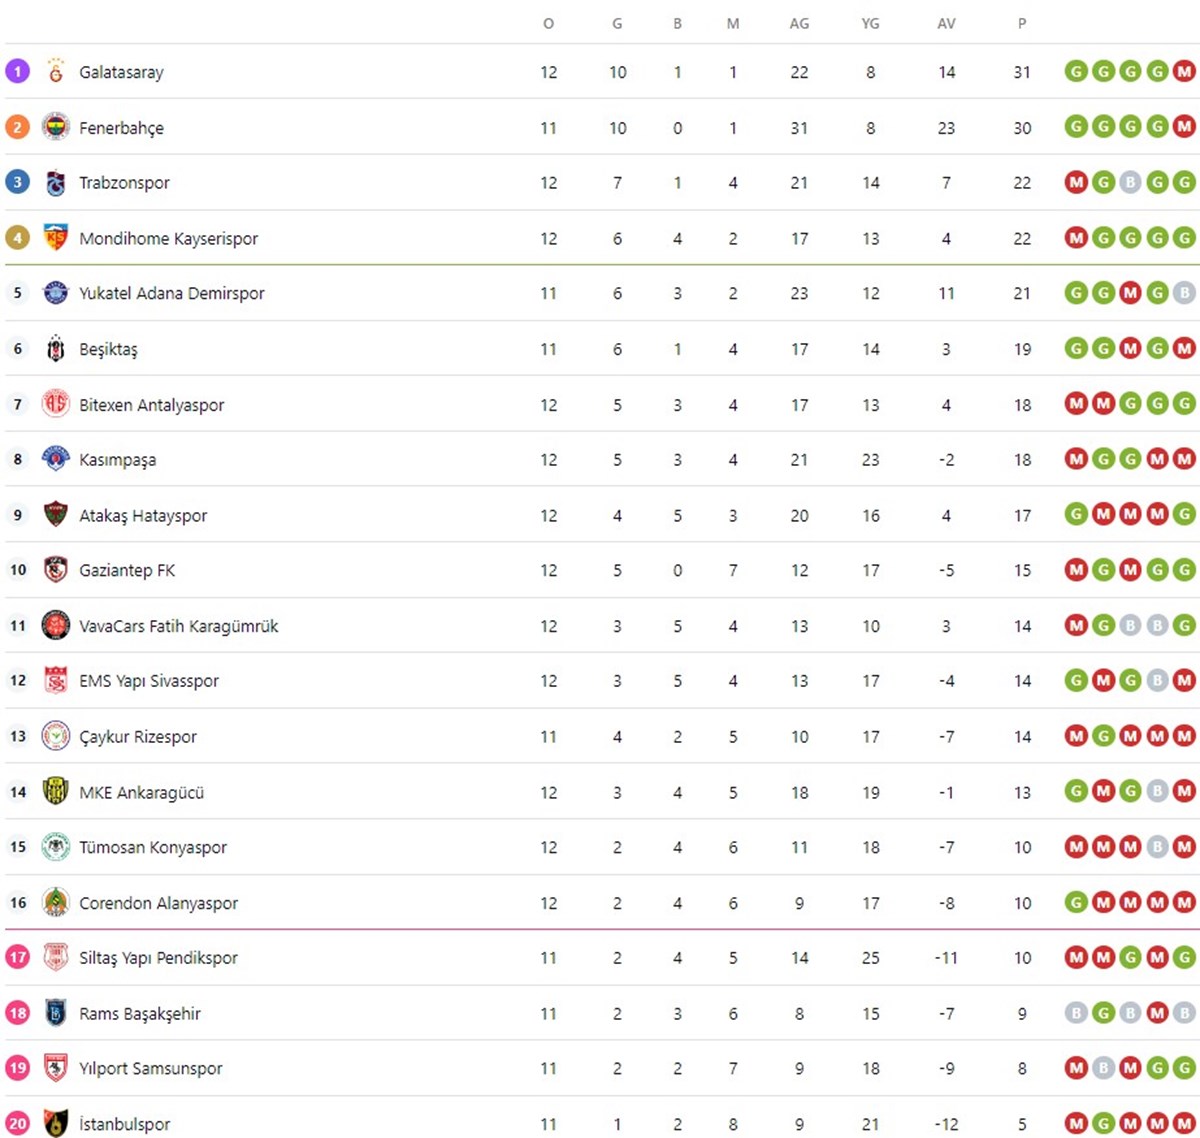Click the Gaziantep FK club logo

coord(56,570)
